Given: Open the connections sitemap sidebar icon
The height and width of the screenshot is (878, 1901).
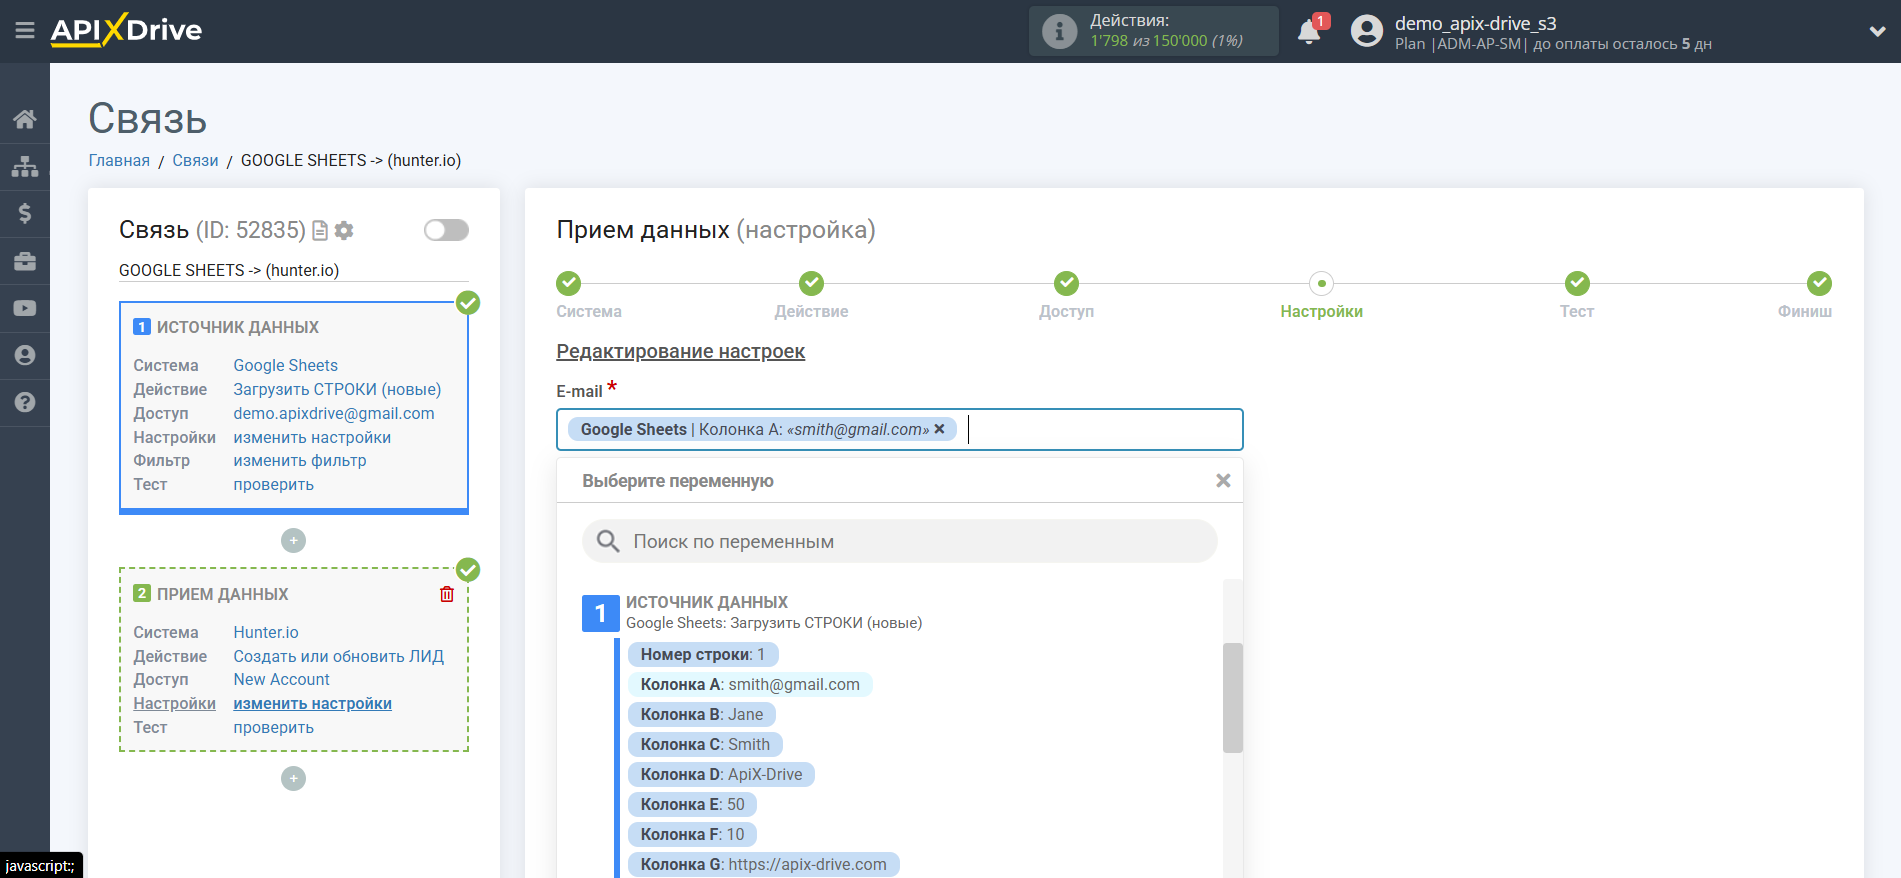Looking at the screenshot, I should (25, 166).
